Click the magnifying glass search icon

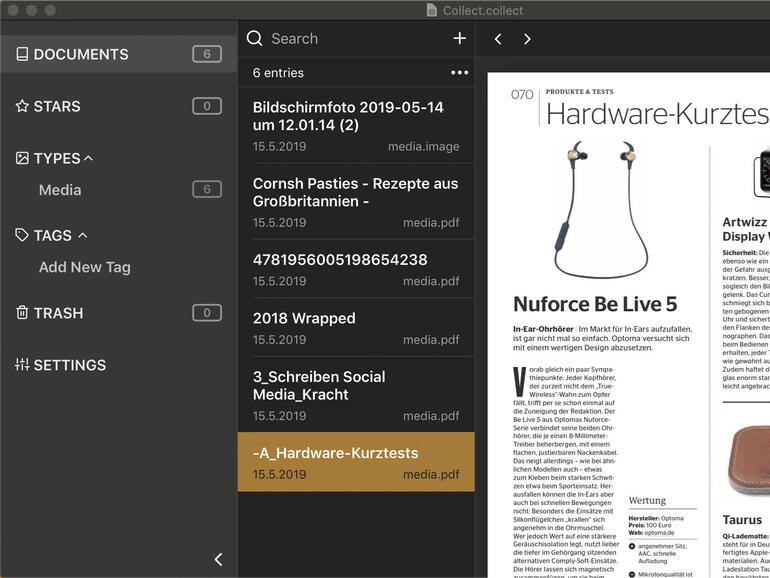point(254,38)
